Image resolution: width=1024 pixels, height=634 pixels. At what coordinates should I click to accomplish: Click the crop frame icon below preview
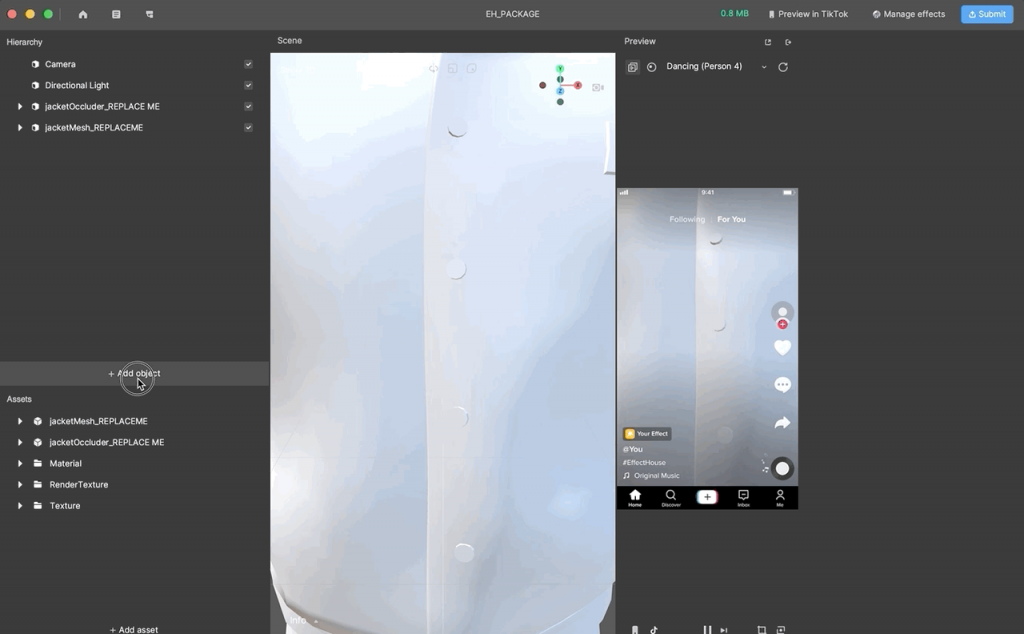point(761,629)
